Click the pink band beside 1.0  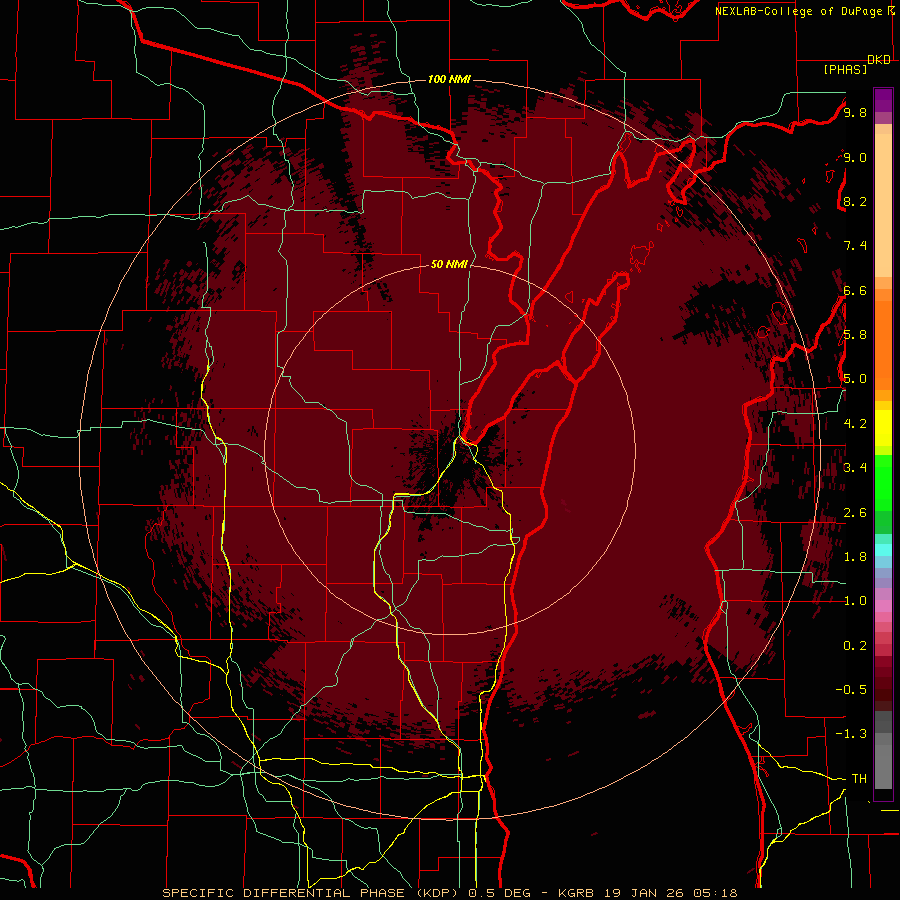point(883,606)
